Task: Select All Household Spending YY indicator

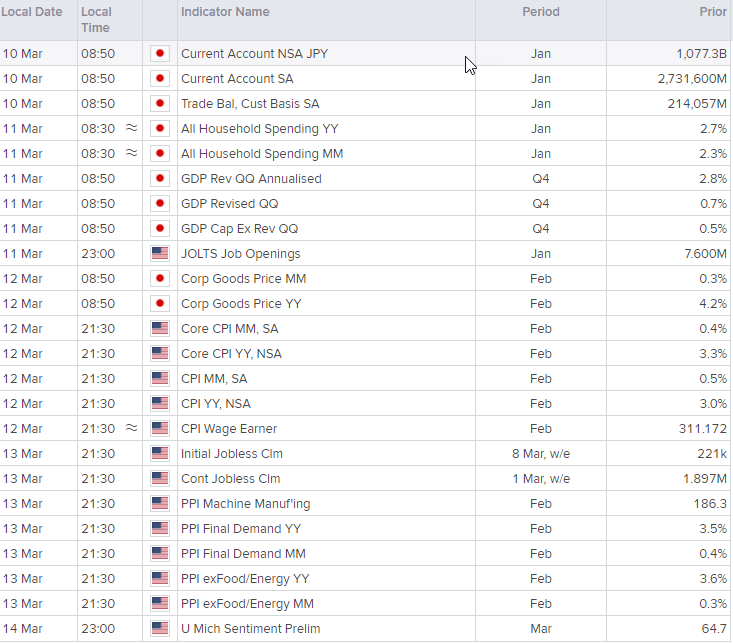Action: (x=259, y=129)
